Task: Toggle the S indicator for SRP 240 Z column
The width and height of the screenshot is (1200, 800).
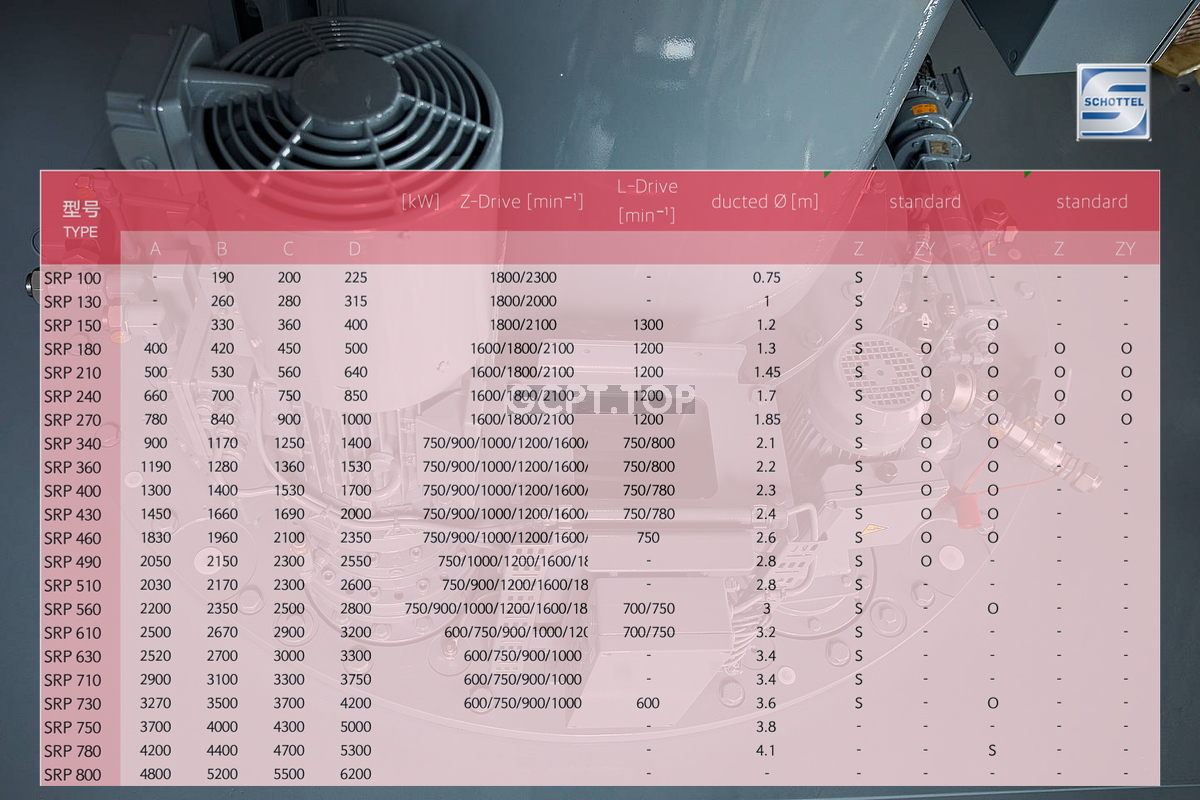Action: point(857,395)
